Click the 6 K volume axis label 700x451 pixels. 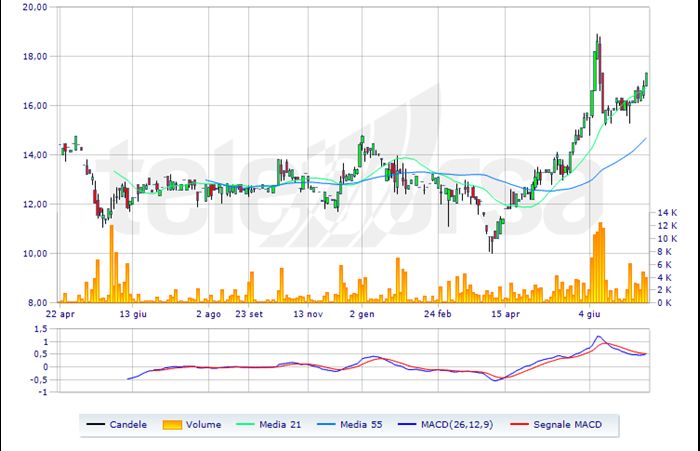pyautogui.click(x=665, y=264)
